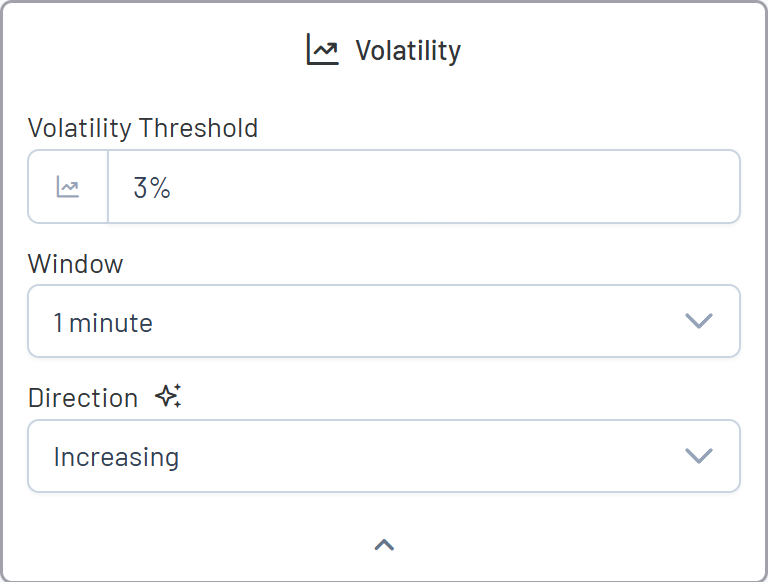This screenshot has width=768, height=582.
Task: Focus the Volatility Threshold input field
Action: pyautogui.click(x=423, y=187)
